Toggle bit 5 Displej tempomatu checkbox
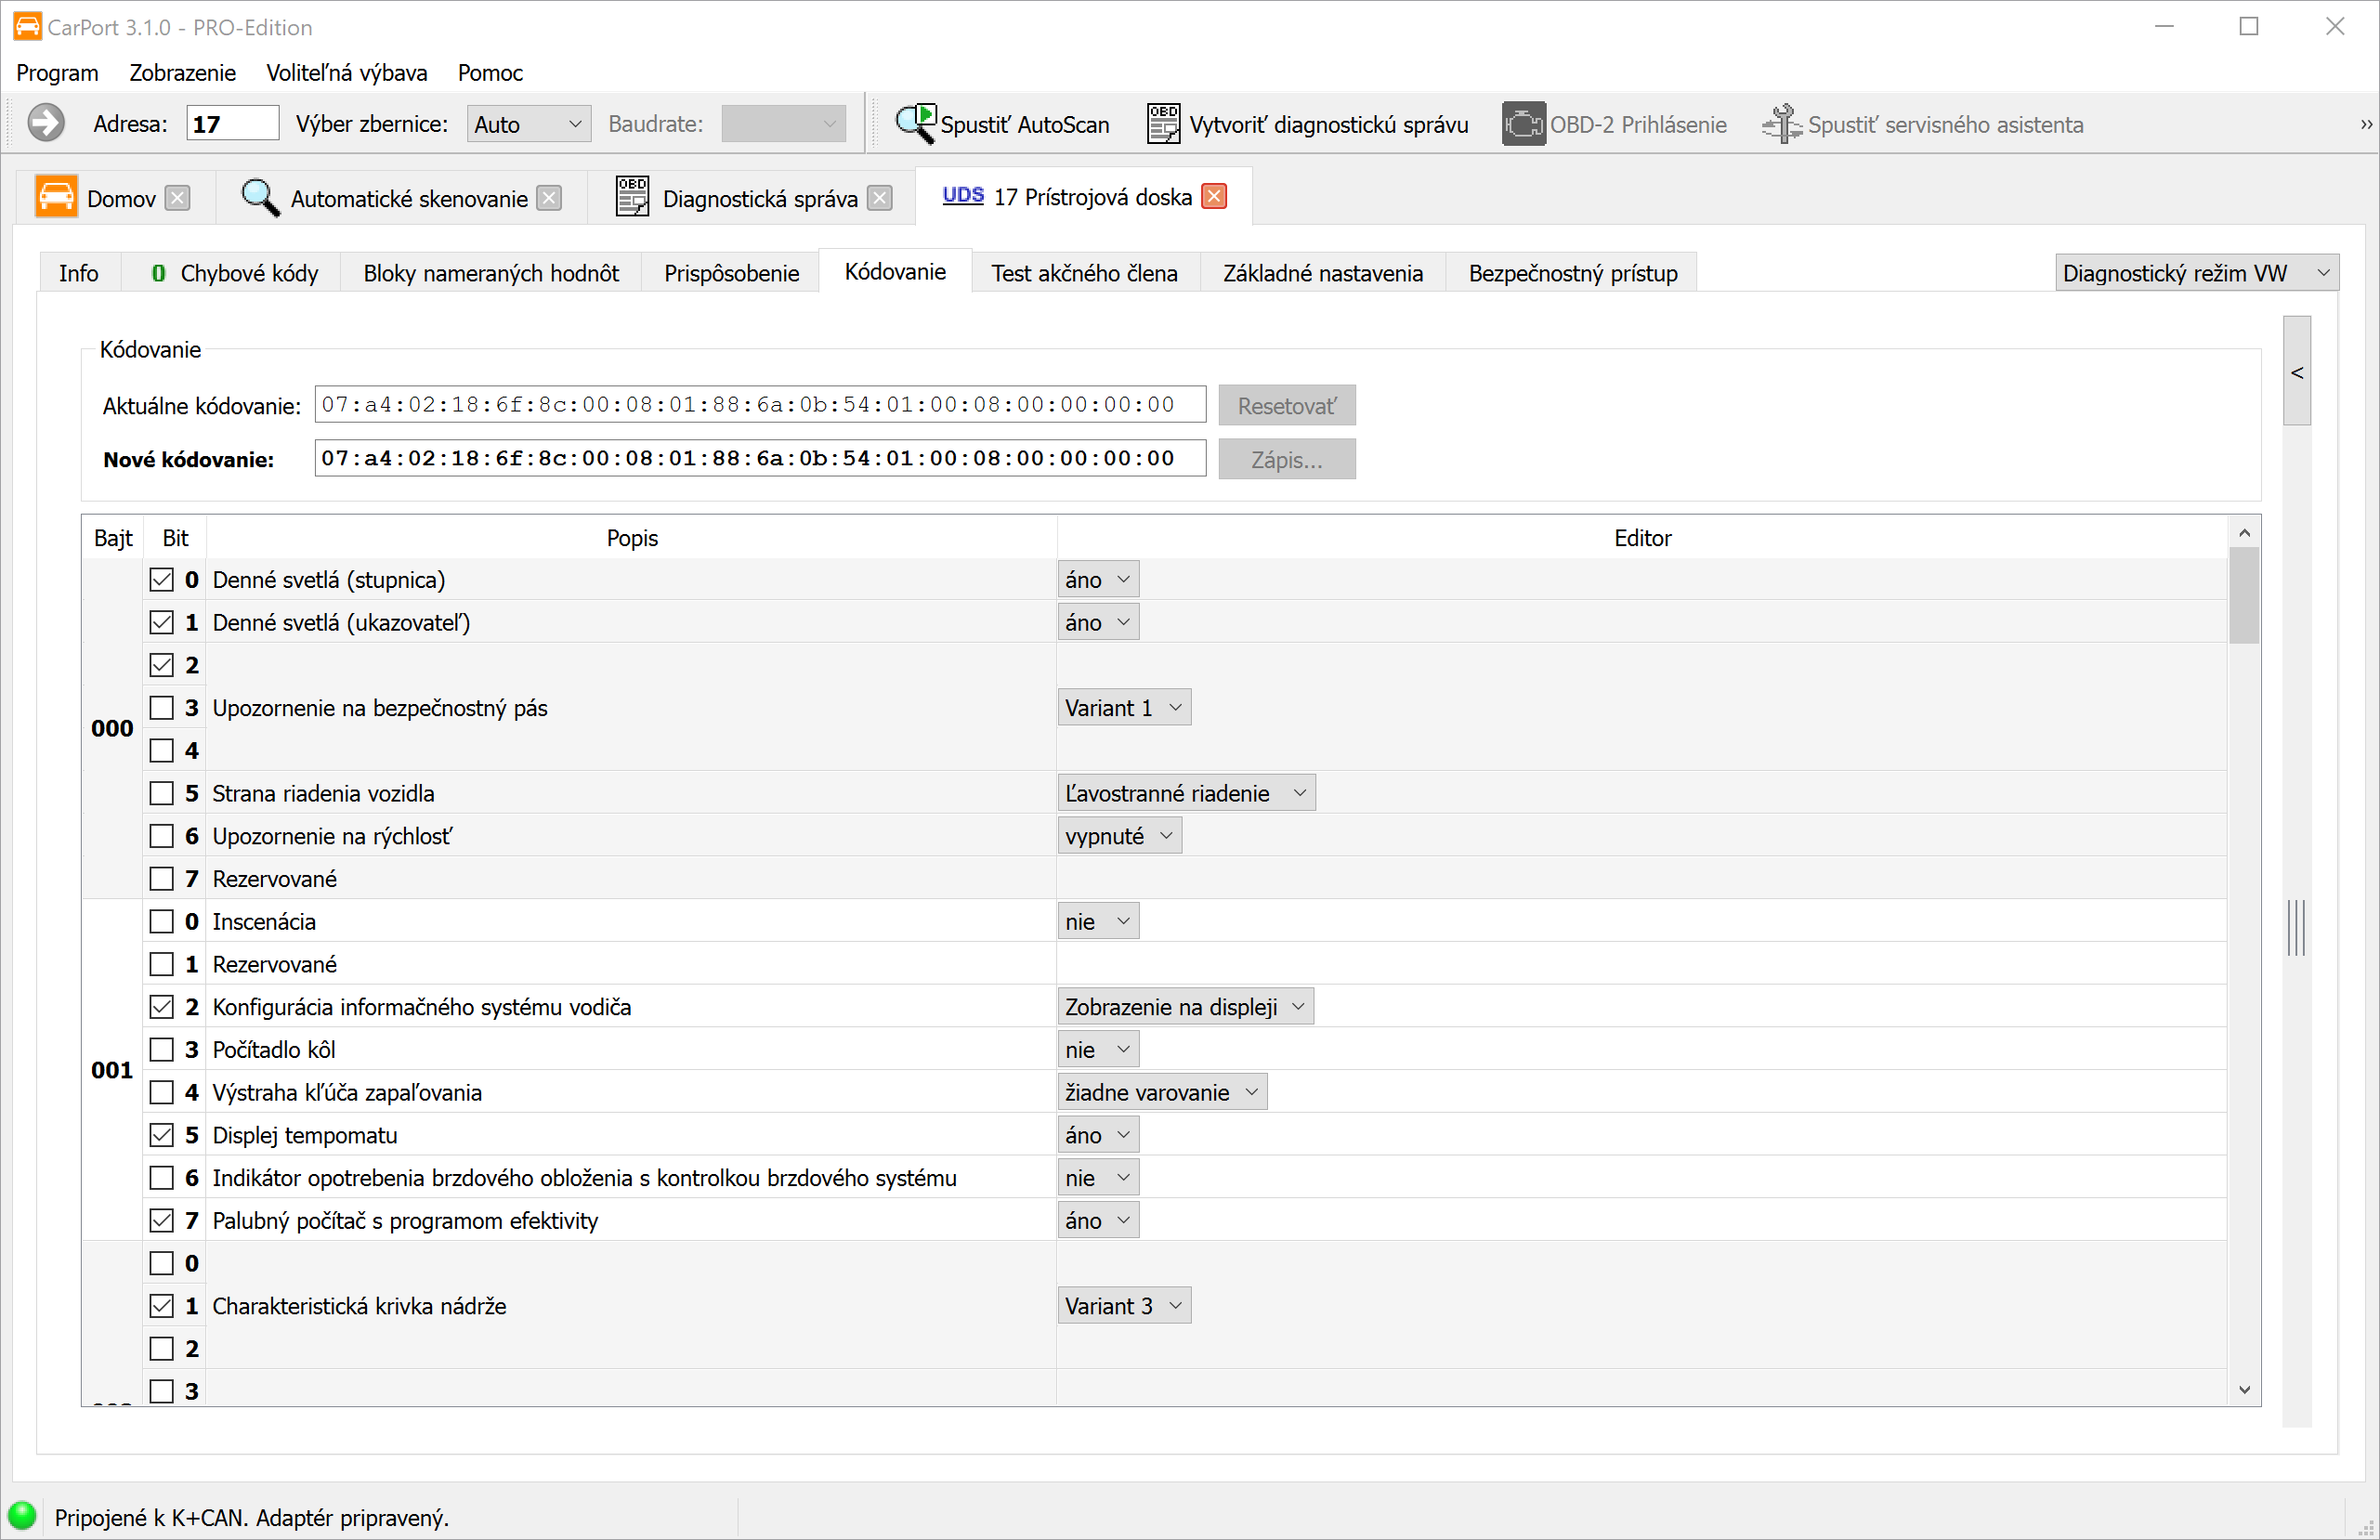This screenshot has height=1540, width=2380. (x=161, y=1135)
